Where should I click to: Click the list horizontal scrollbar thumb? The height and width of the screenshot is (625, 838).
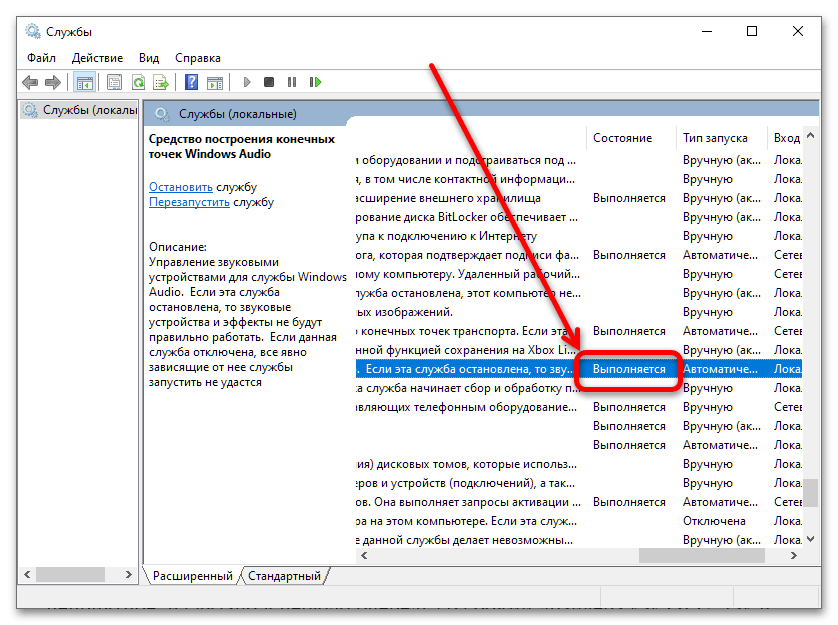click(x=702, y=556)
